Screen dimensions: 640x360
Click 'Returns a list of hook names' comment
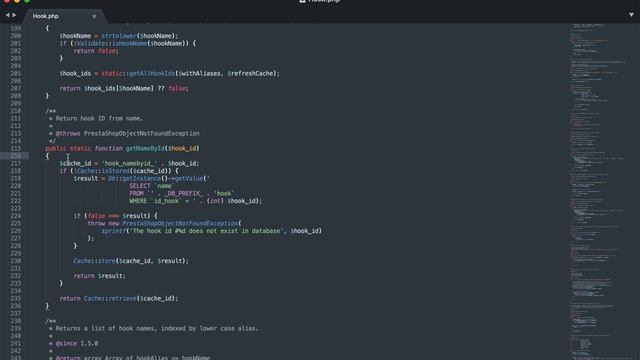click(157, 329)
